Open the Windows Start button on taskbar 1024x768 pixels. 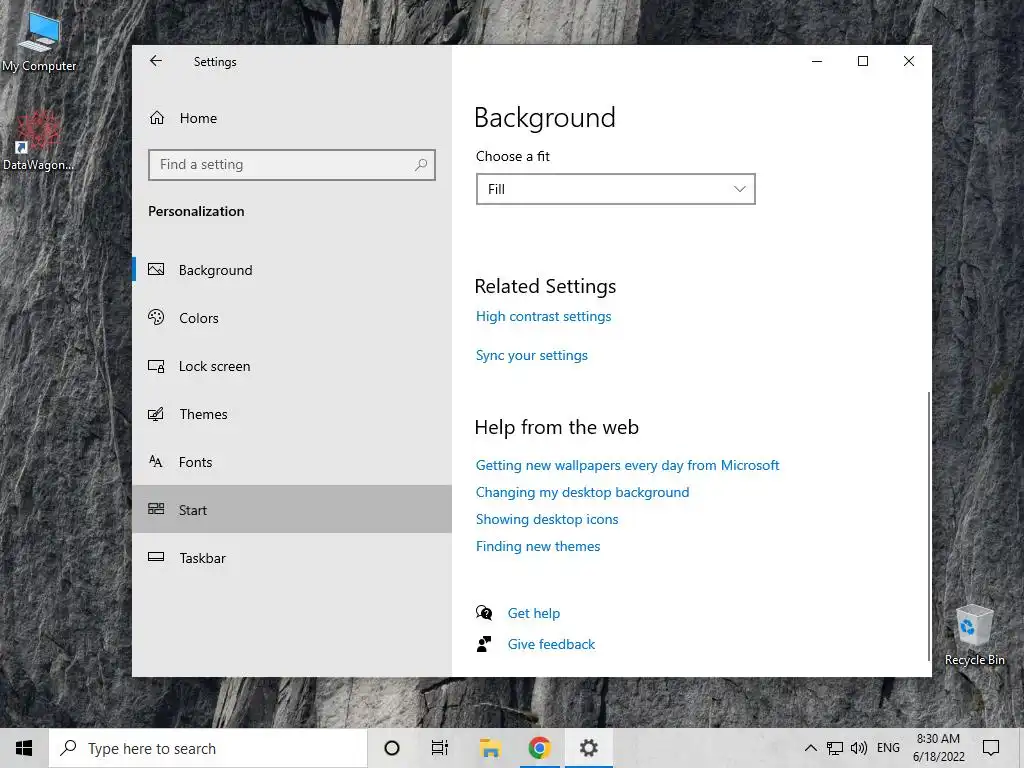pyautogui.click(x=24, y=748)
